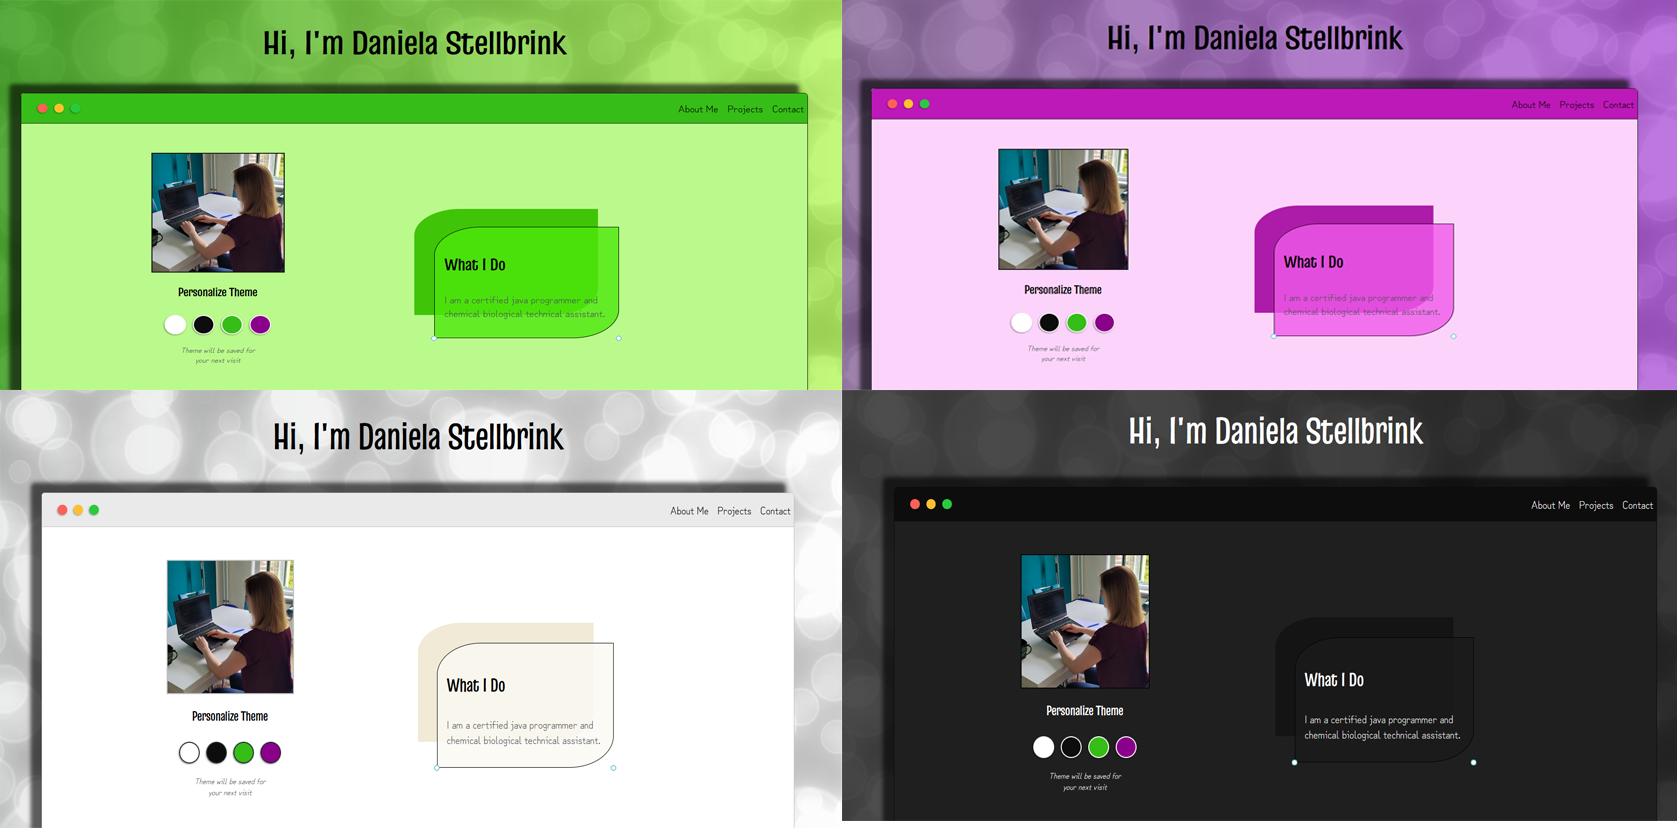Select purple theme swatch on white page
This screenshot has width=1677, height=828.
click(270, 753)
